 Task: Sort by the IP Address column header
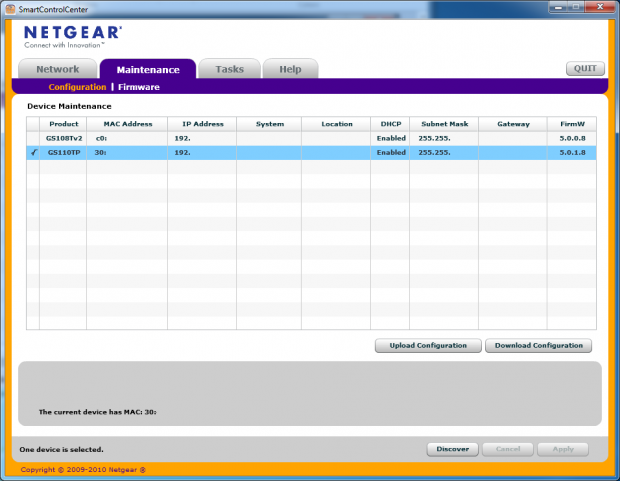pos(202,124)
